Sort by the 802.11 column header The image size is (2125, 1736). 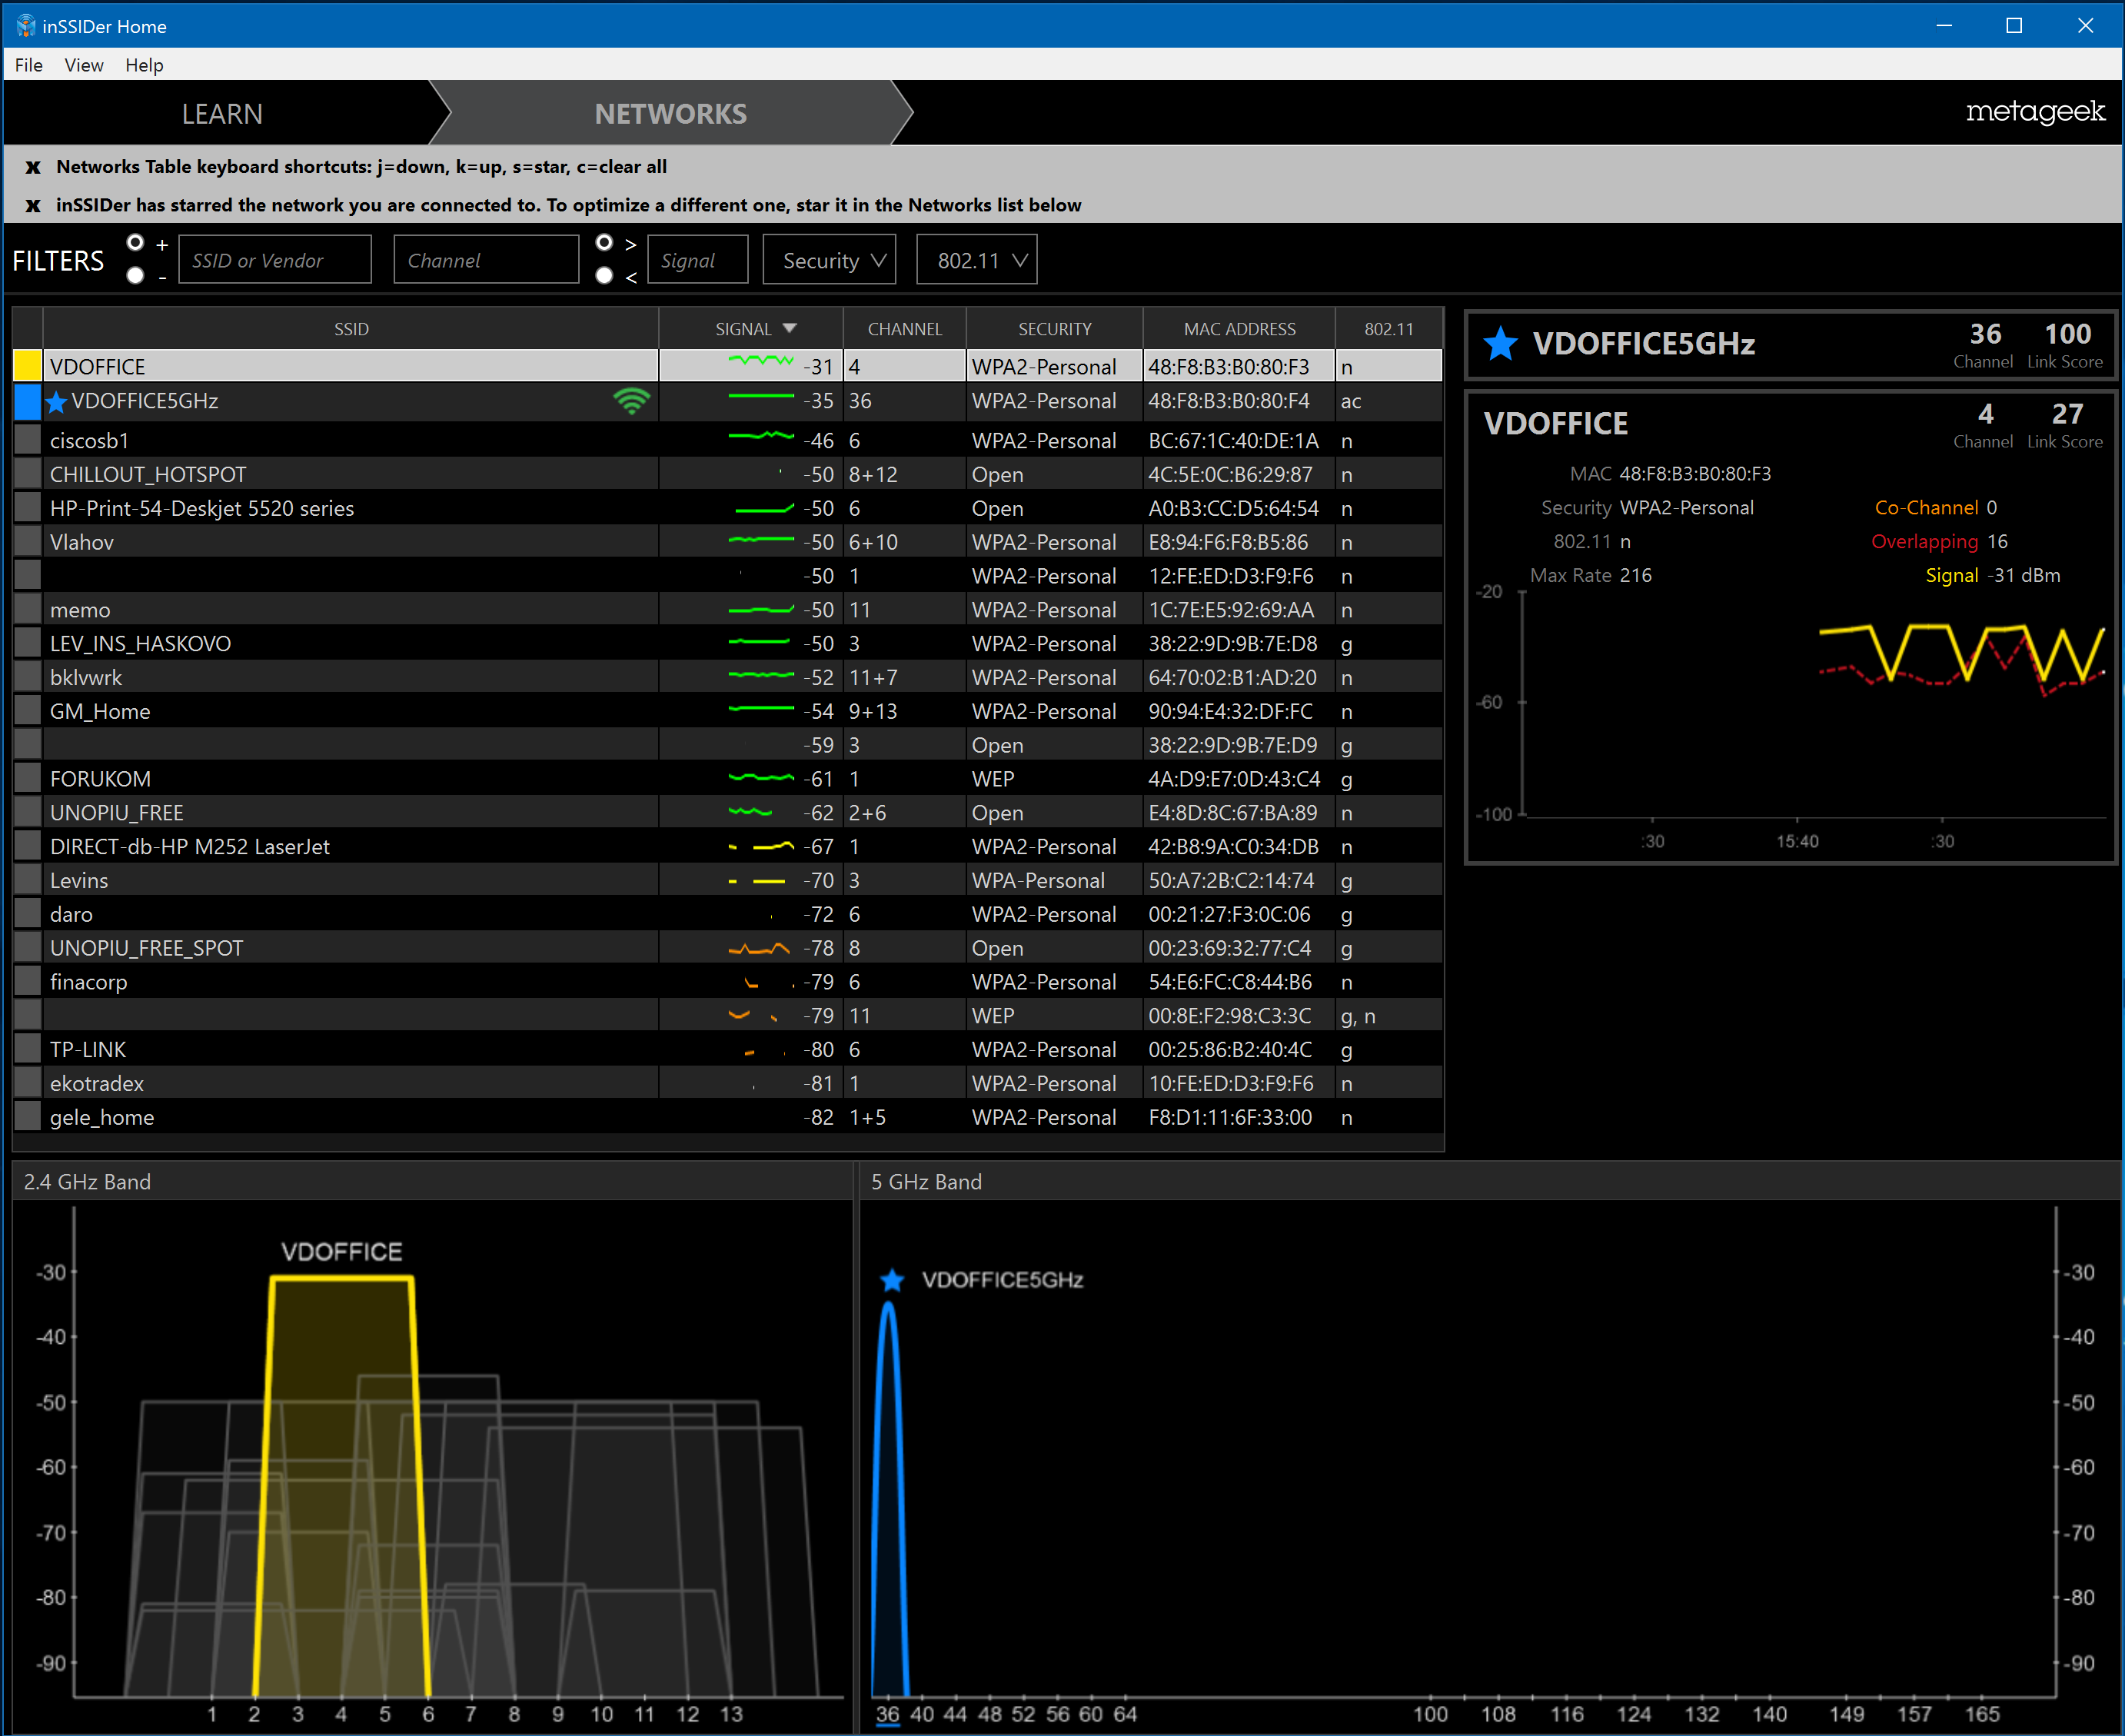(x=1389, y=329)
